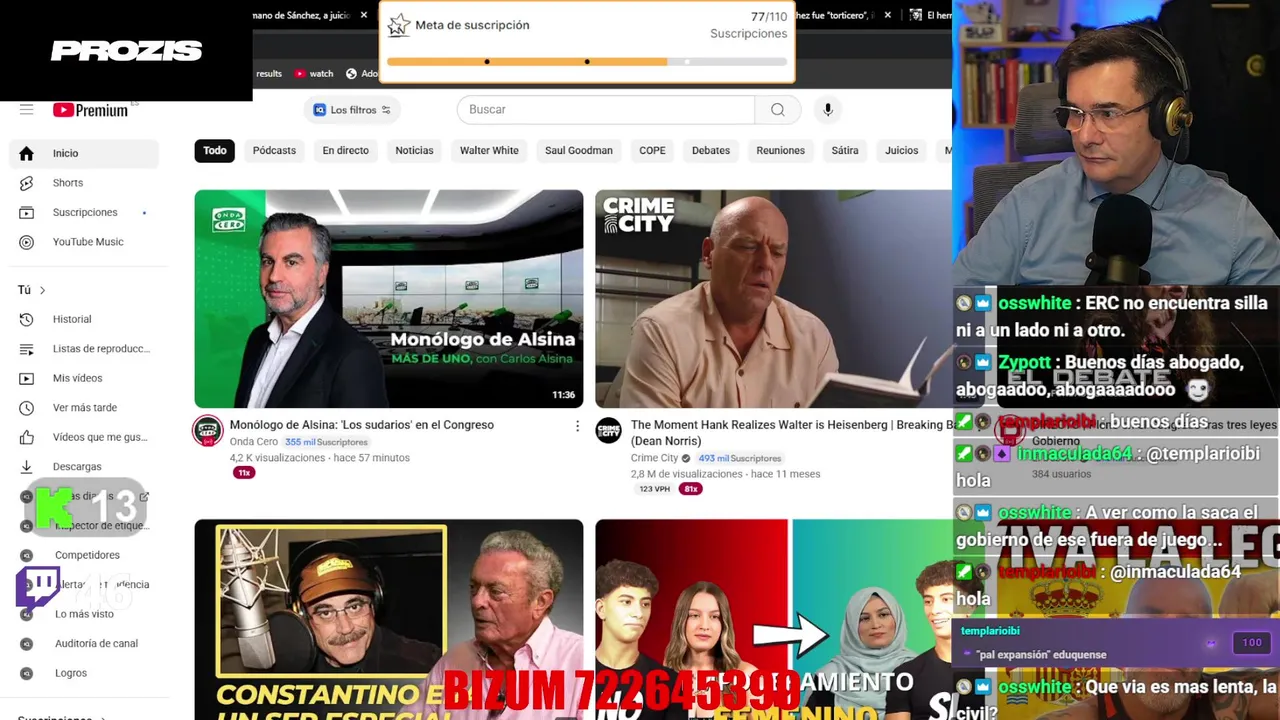Viewport: 1280px width, 720px height.
Task: Select the Juicios filter chip
Action: click(x=901, y=151)
